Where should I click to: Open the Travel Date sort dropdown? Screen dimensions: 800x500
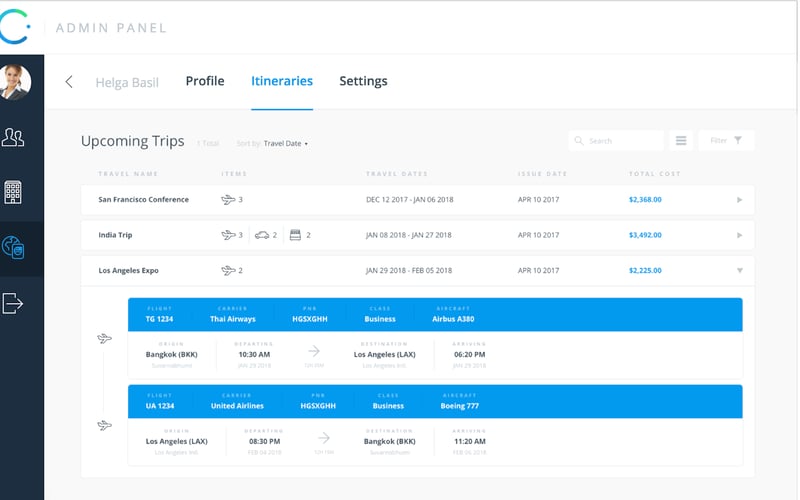click(x=285, y=143)
